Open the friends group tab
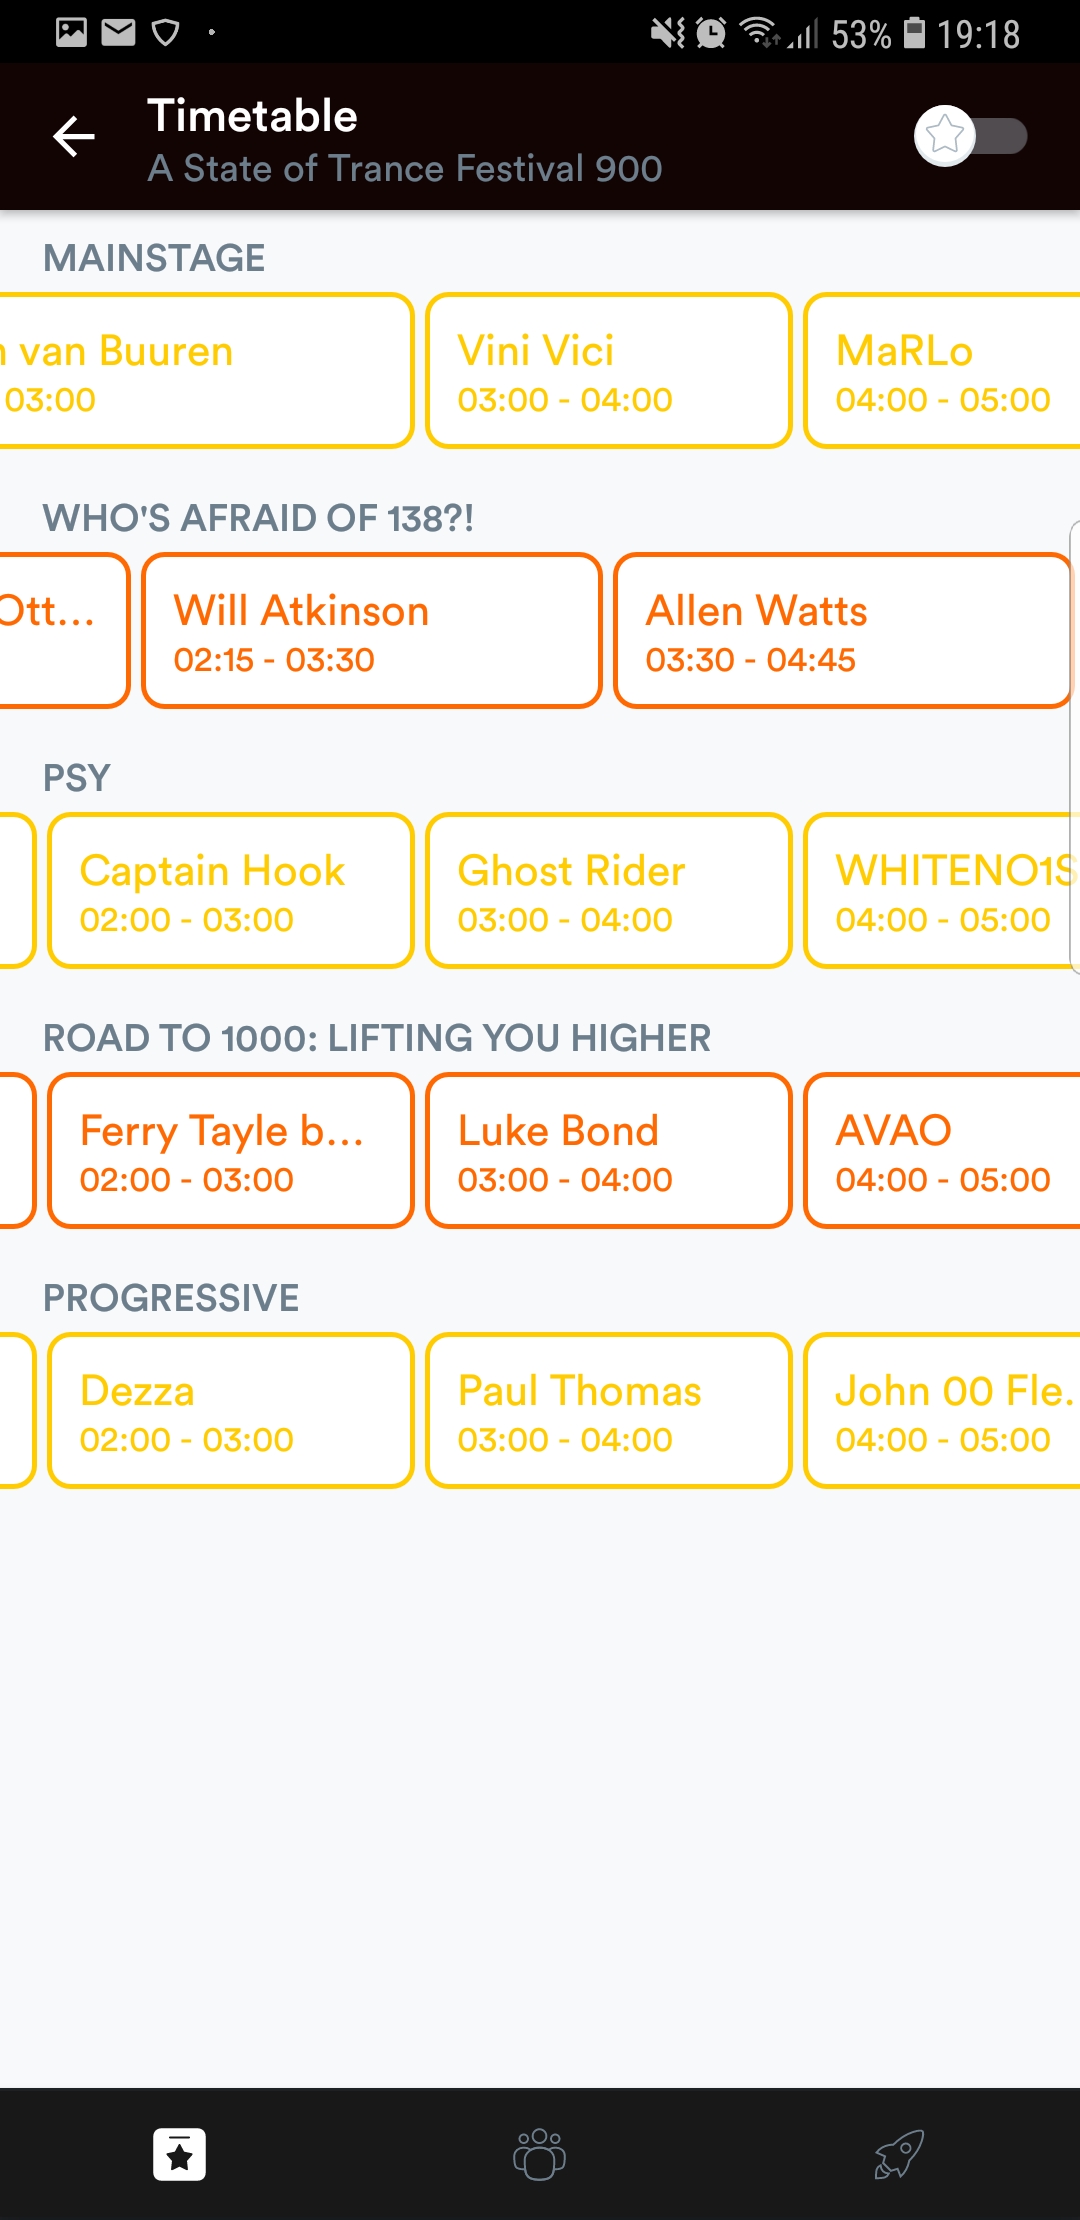 [x=539, y=2154]
